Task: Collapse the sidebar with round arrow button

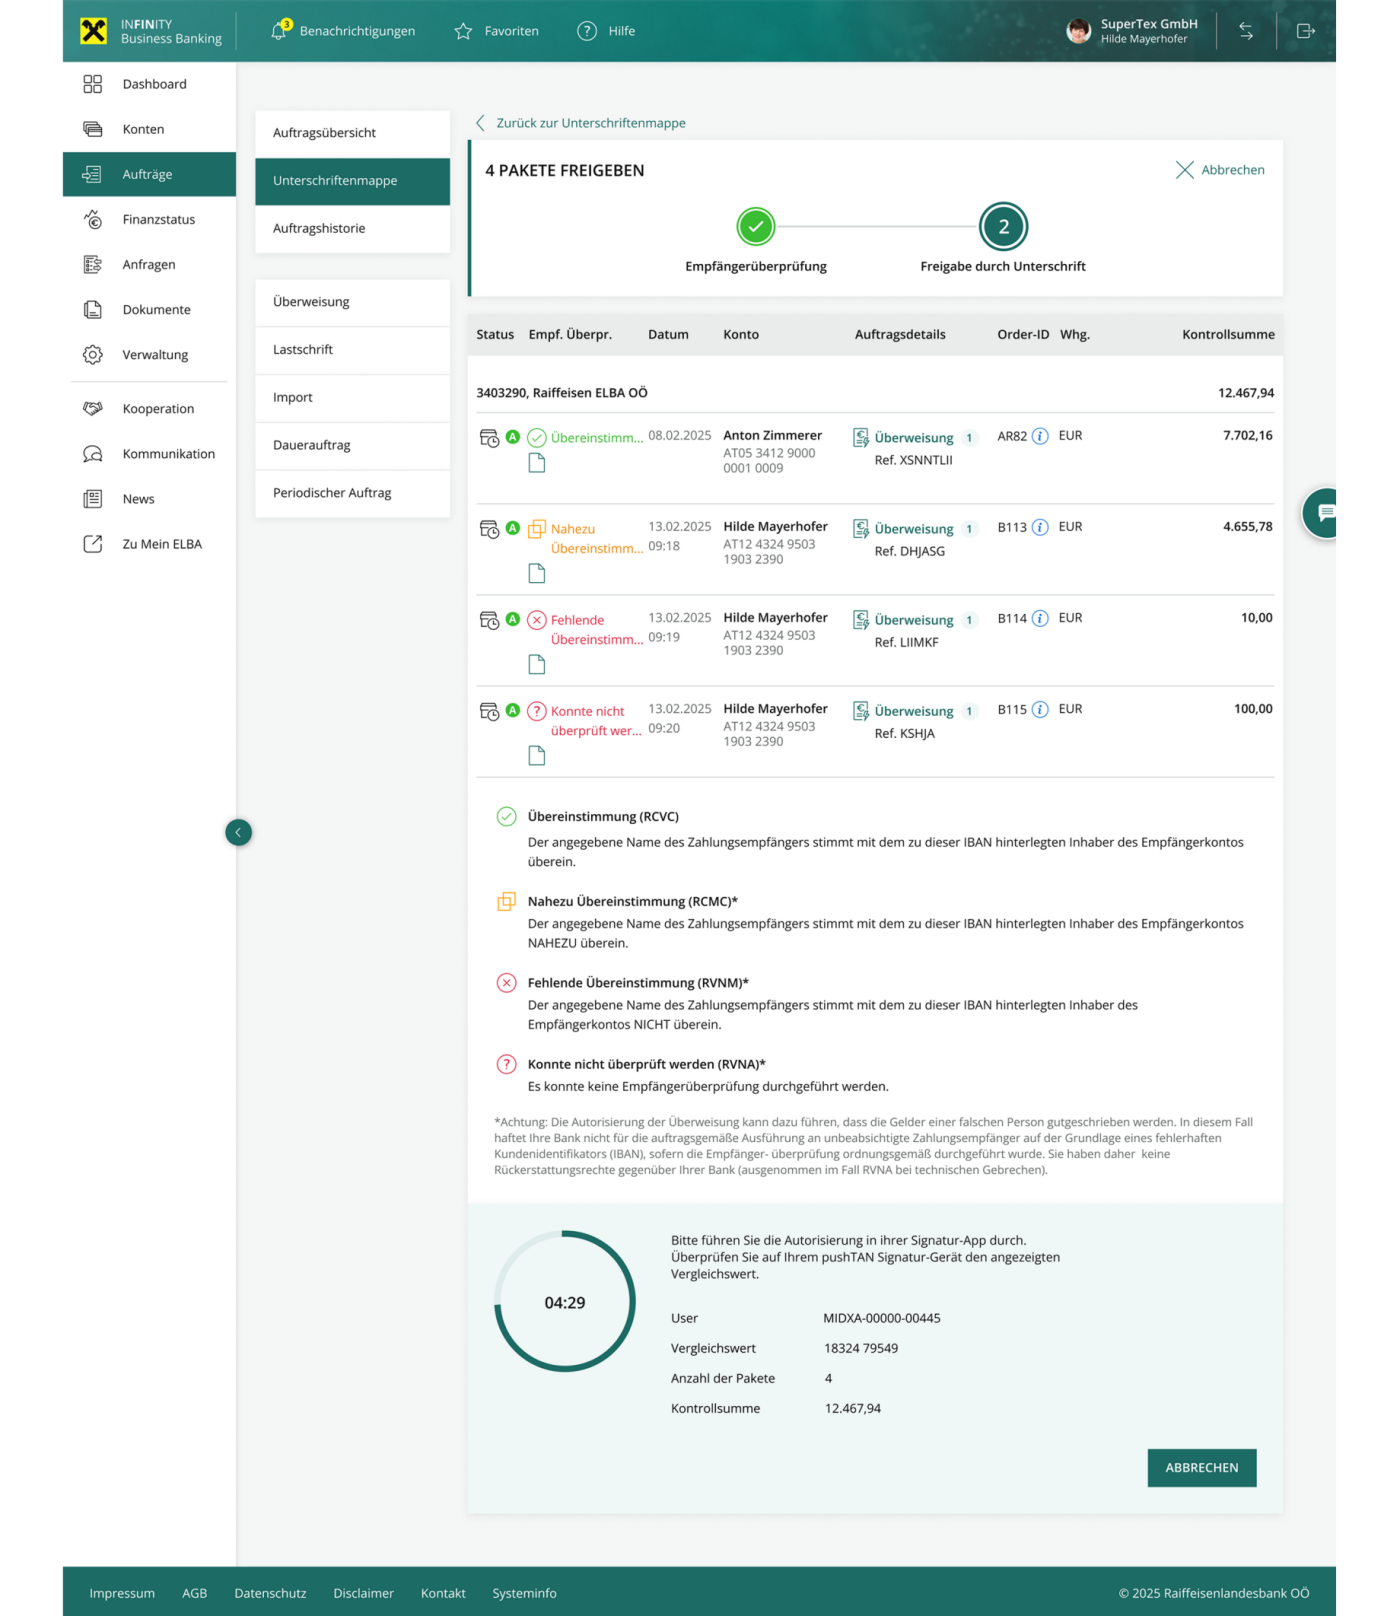Action: click(x=238, y=832)
